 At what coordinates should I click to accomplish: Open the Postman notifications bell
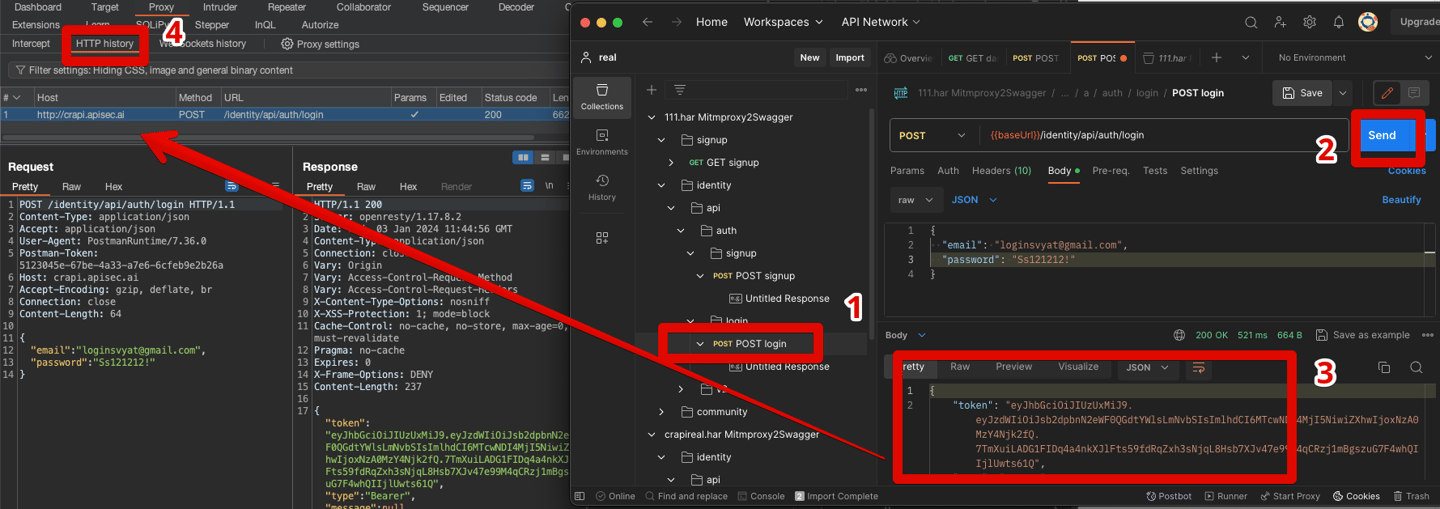[1338, 22]
